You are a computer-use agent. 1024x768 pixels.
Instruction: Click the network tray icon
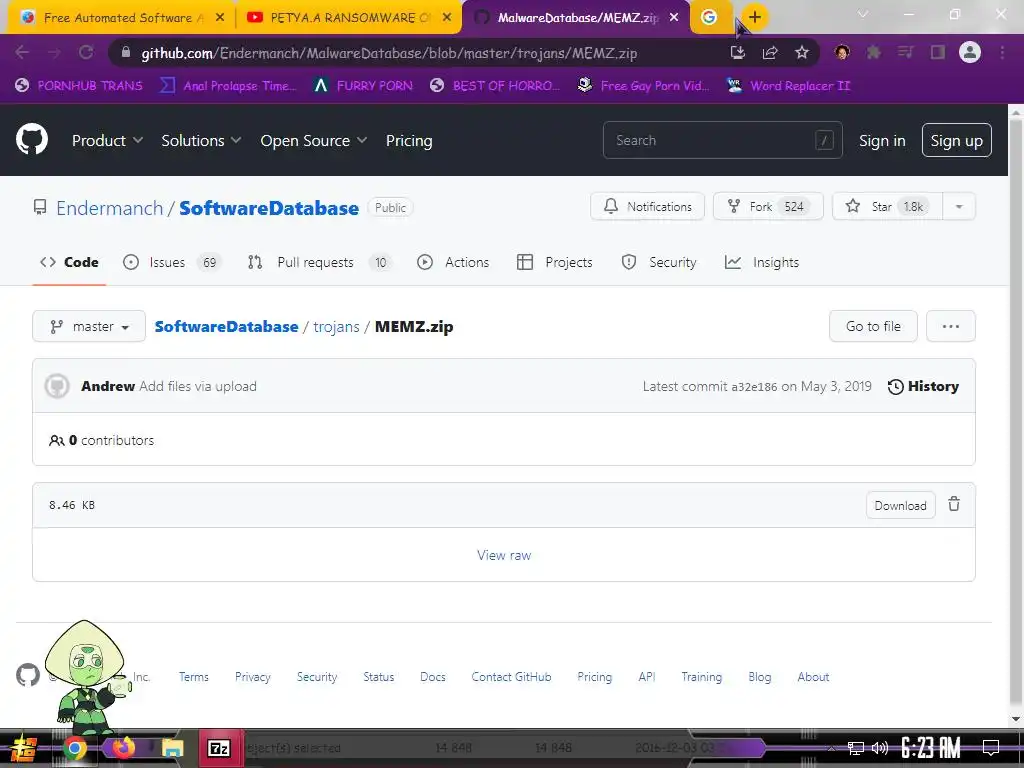click(x=856, y=748)
